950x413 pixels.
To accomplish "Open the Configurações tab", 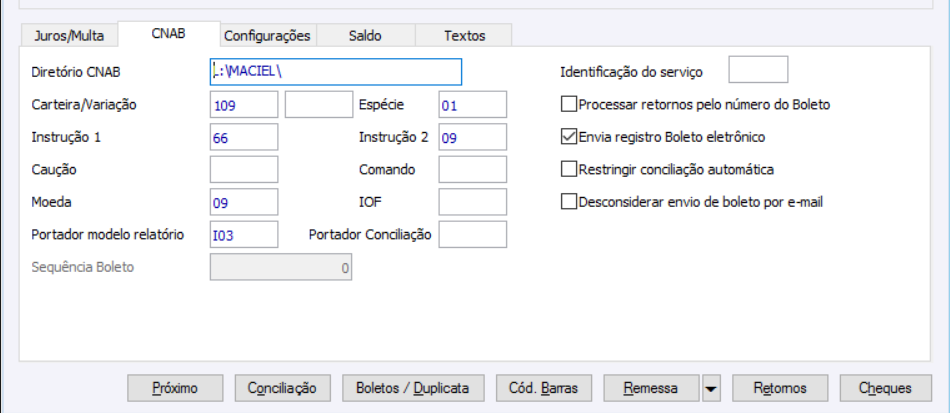I will [x=267, y=35].
